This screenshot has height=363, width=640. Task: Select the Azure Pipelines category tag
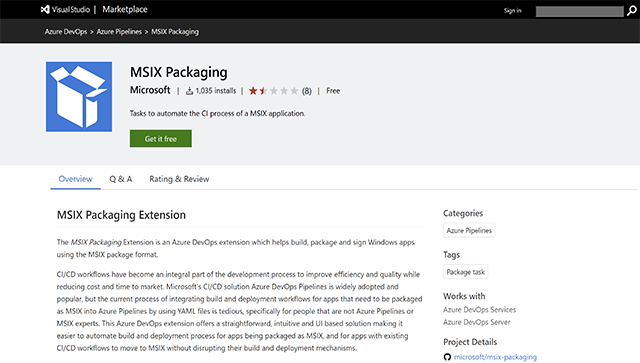(469, 230)
